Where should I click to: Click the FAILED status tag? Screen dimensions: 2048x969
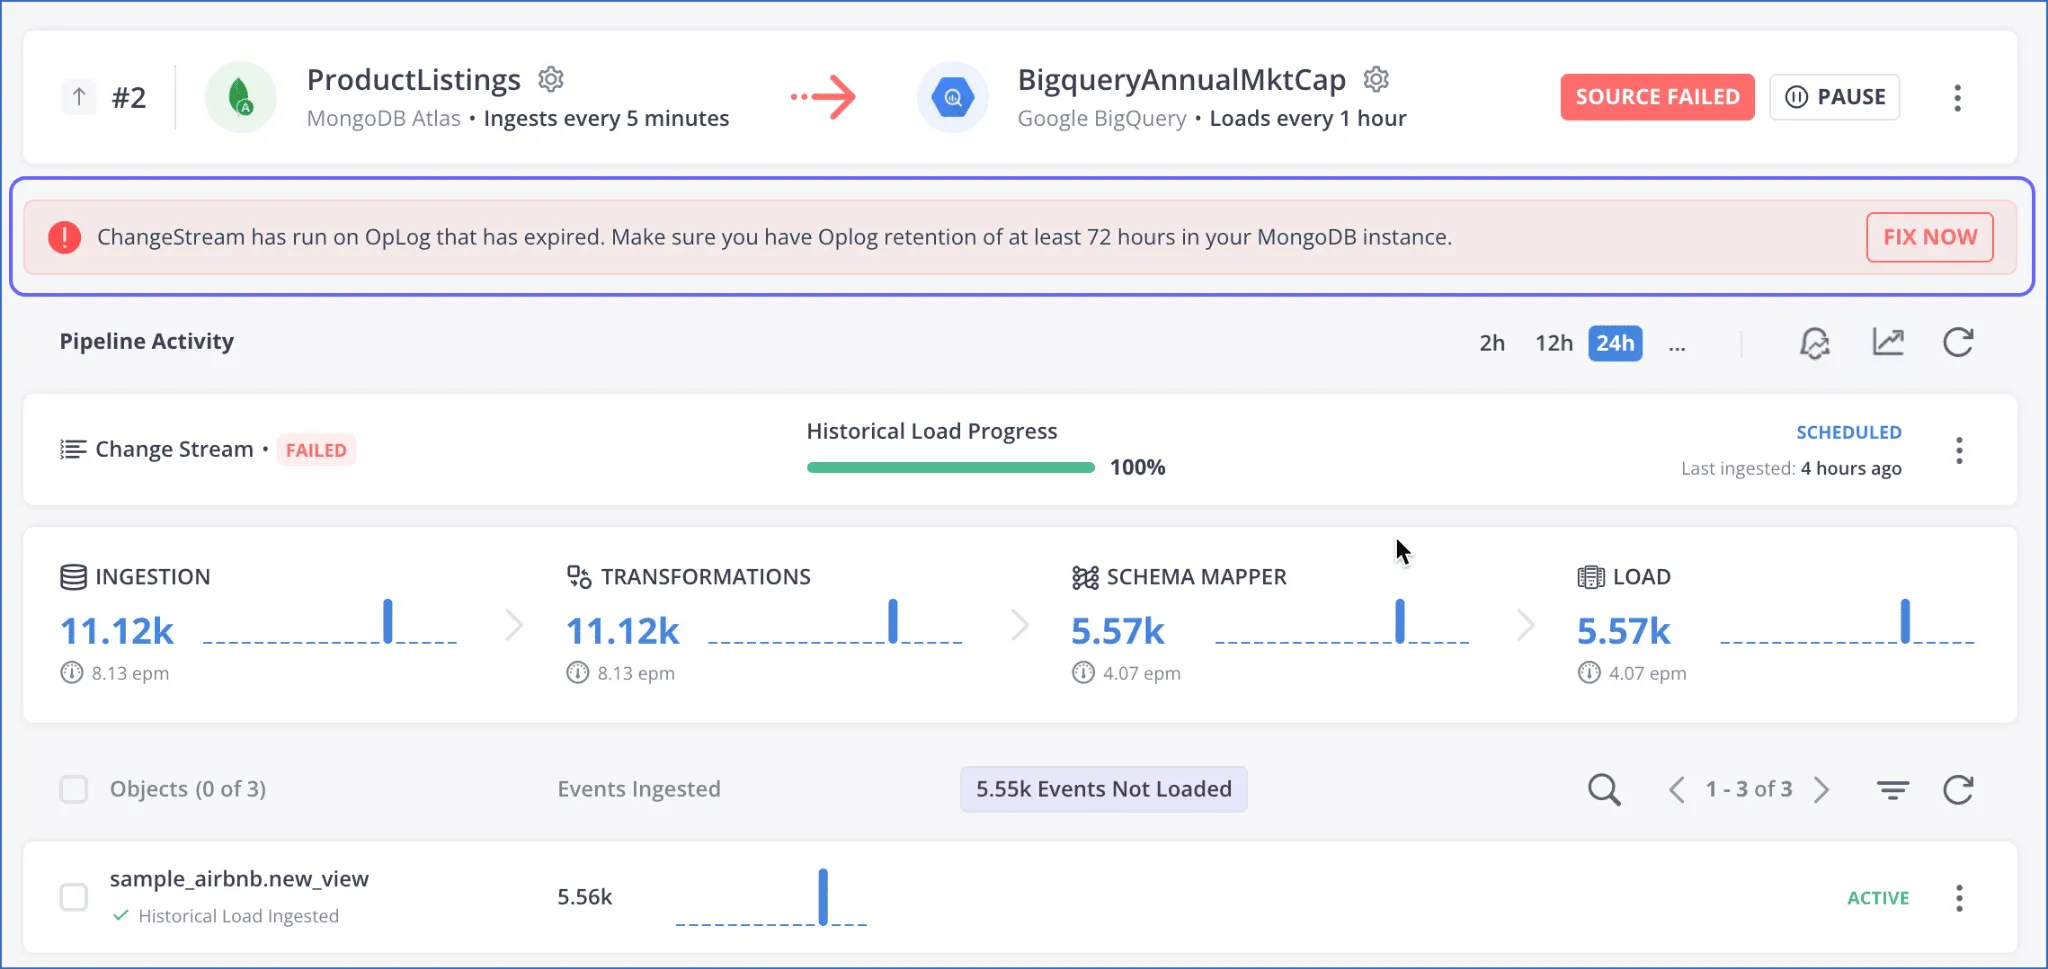coord(316,450)
